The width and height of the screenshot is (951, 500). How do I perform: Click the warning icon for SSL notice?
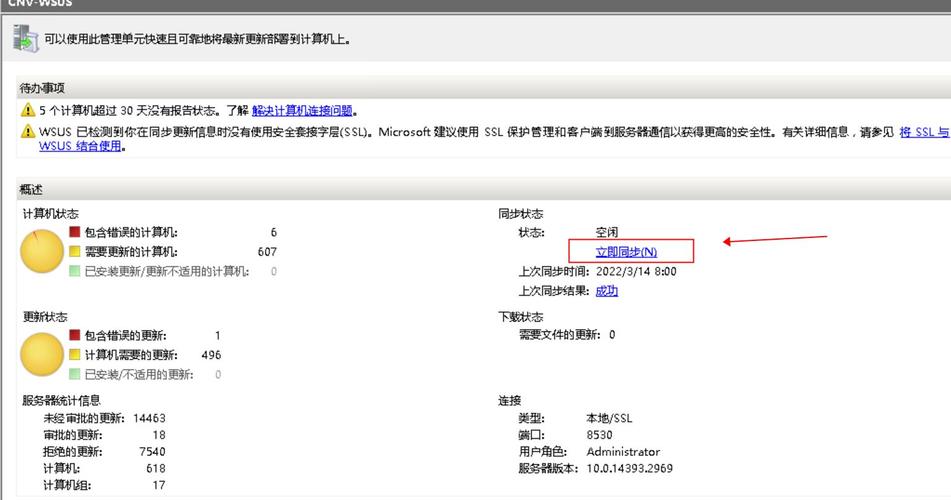[x=28, y=131]
